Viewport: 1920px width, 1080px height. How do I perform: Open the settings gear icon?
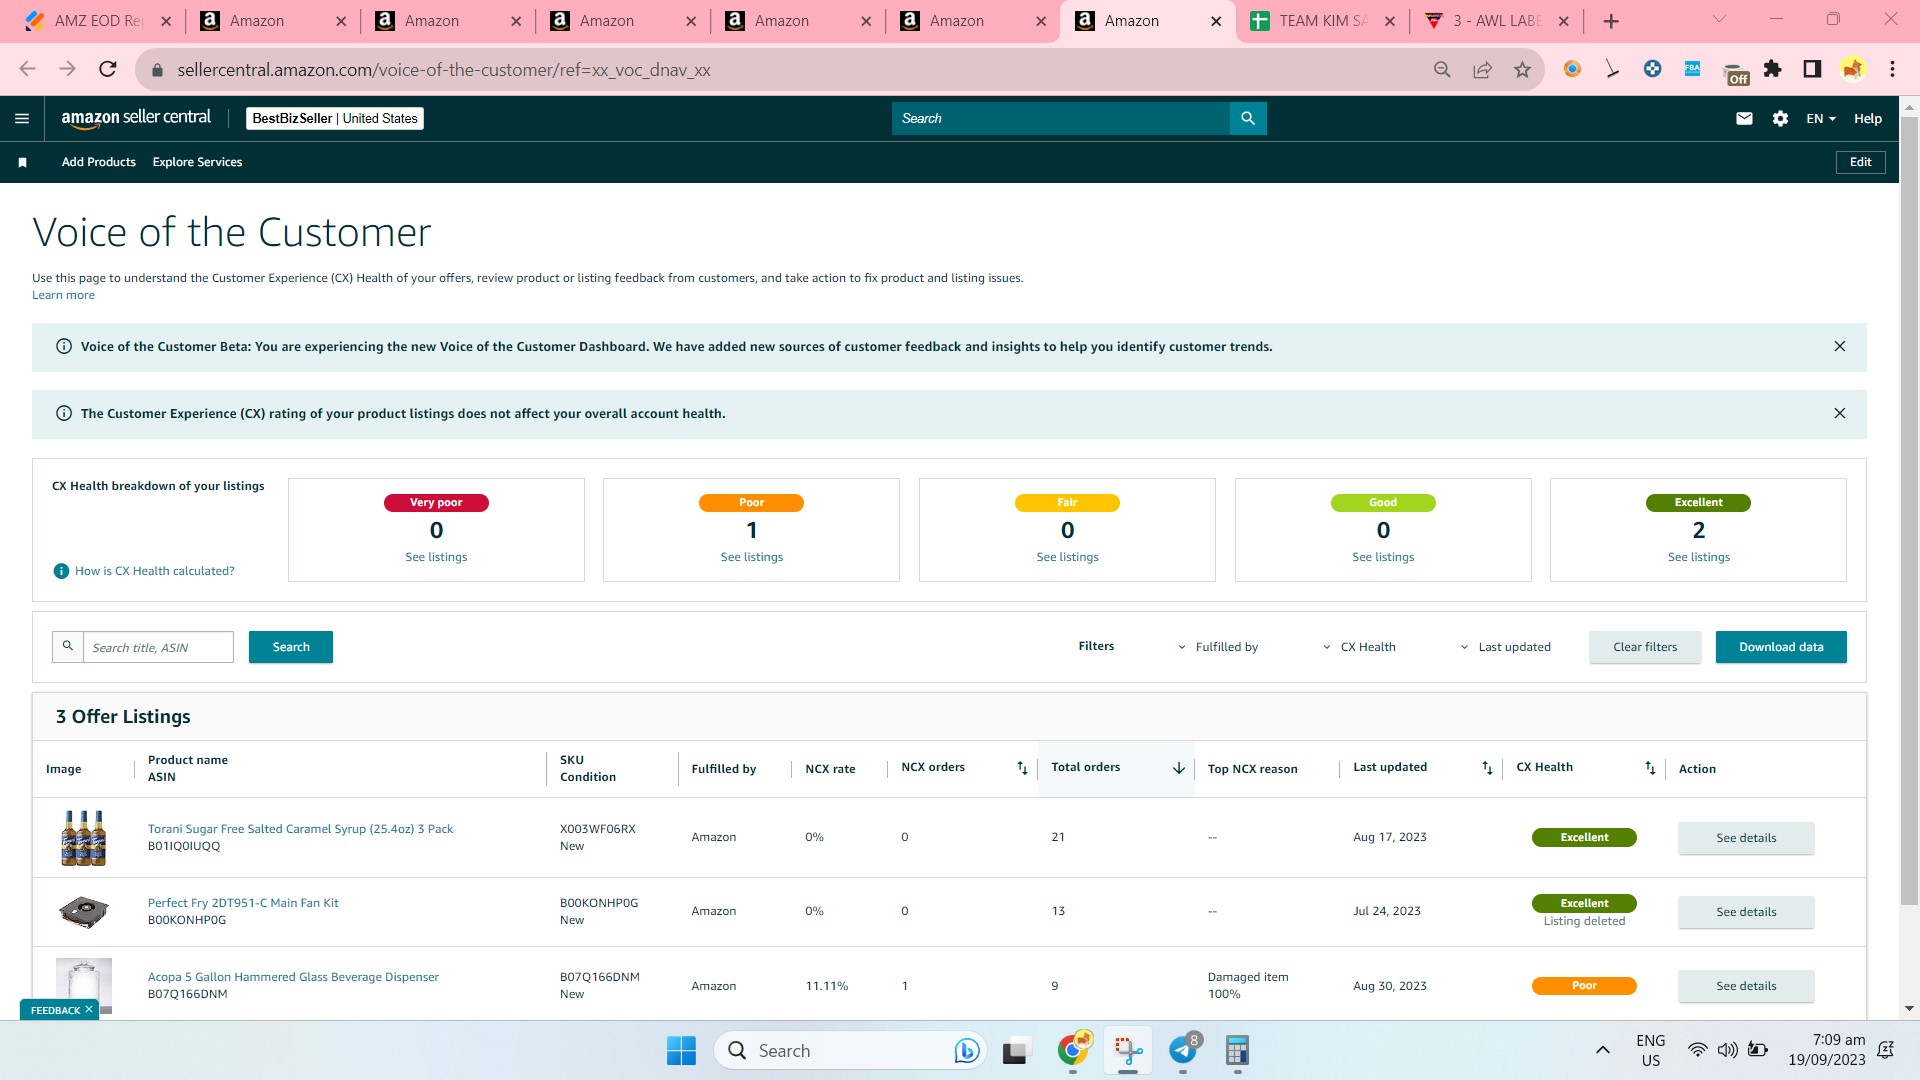click(x=1780, y=118)
